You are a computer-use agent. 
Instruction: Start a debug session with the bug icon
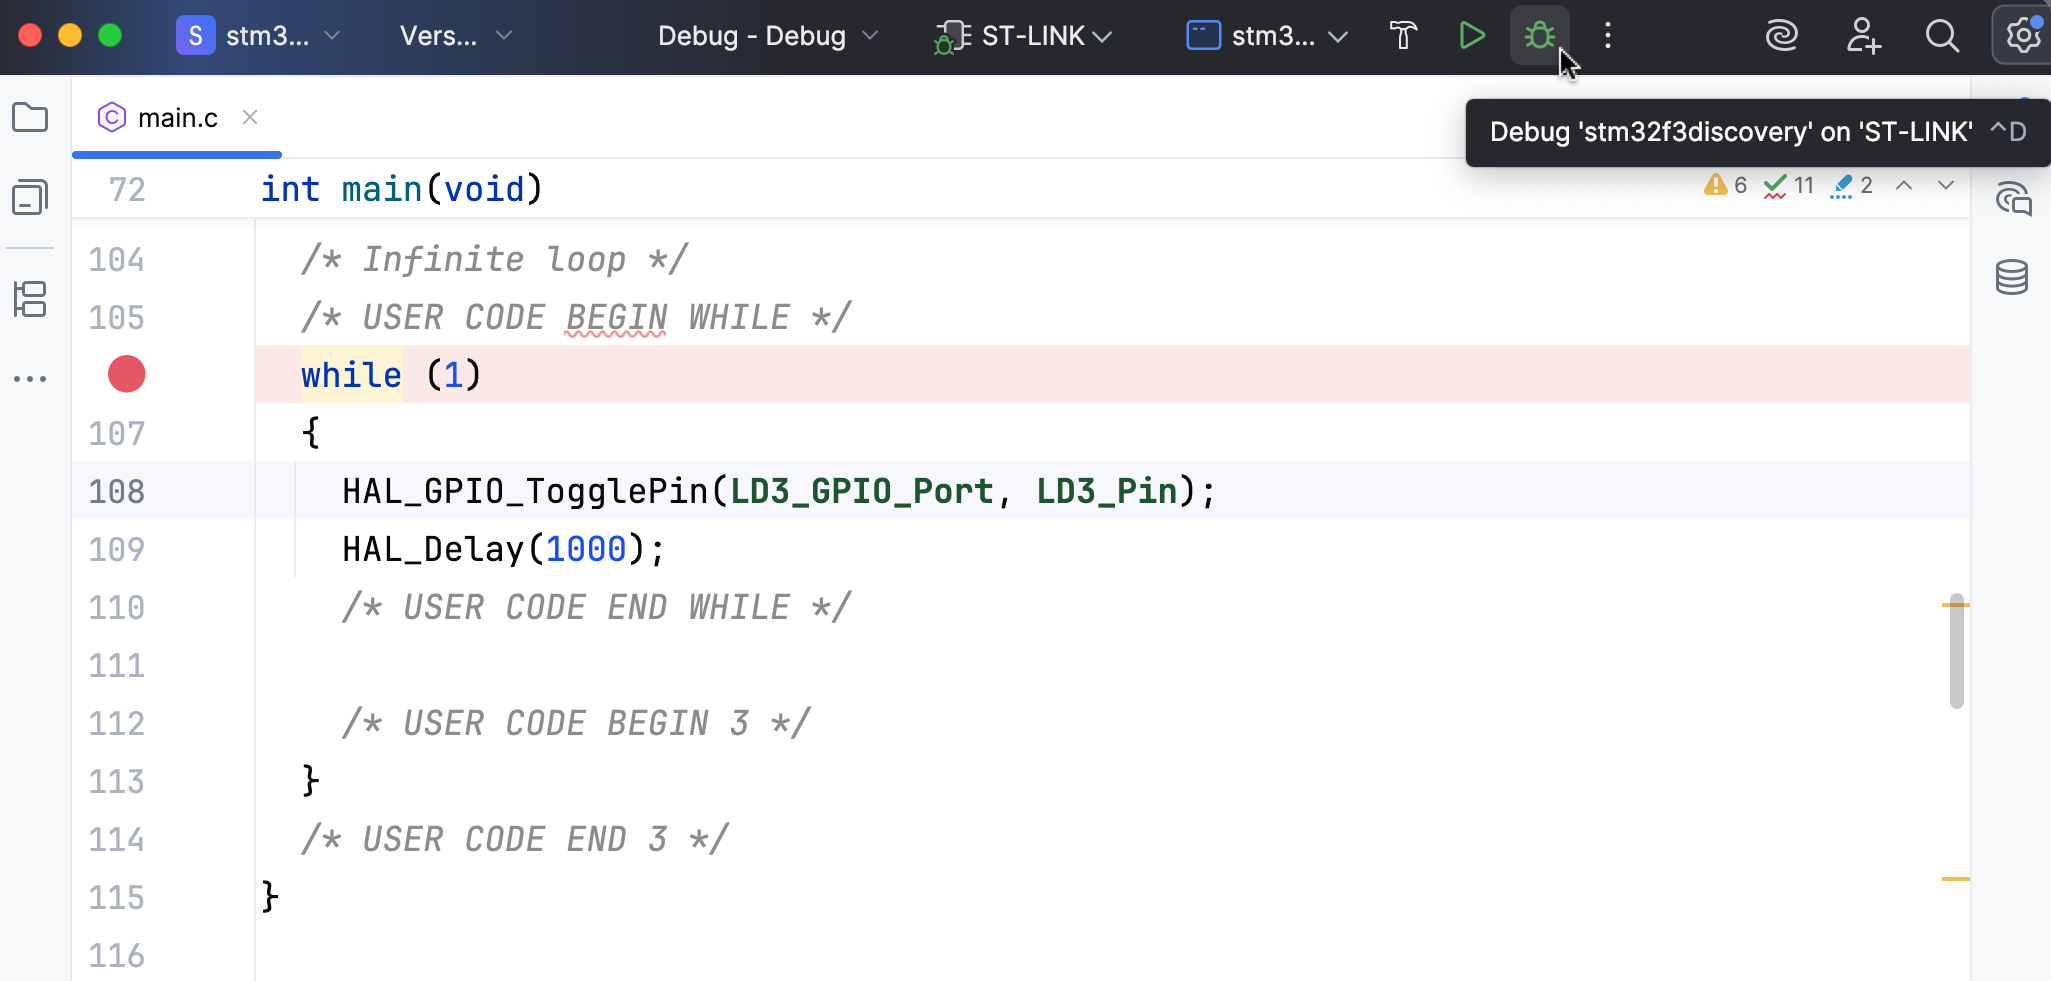click(x=1538, y=35)
